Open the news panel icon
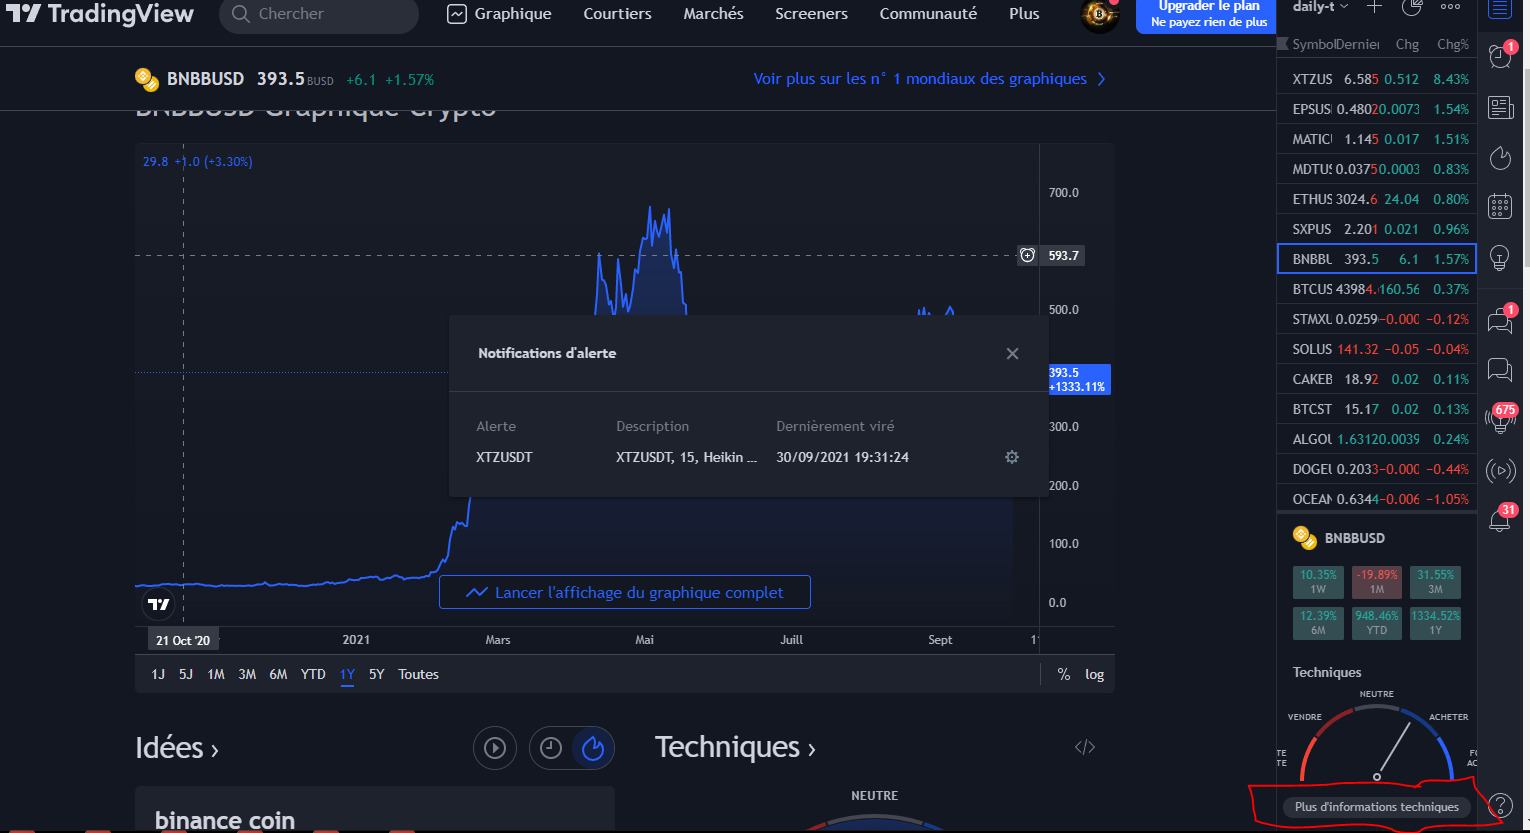The width and height of the screenshot is (1530, 833). [x=1500, y=107]
